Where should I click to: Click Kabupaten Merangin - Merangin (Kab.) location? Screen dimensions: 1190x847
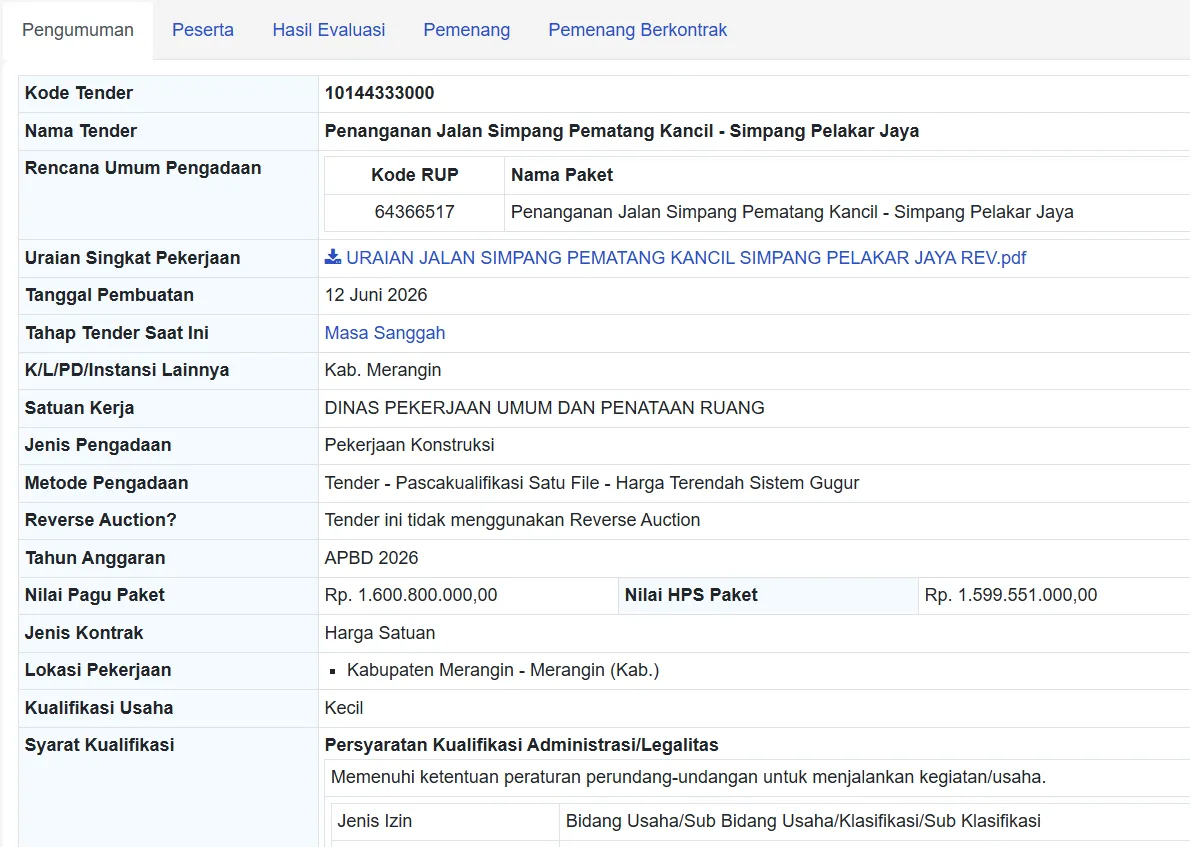[502, 671]
